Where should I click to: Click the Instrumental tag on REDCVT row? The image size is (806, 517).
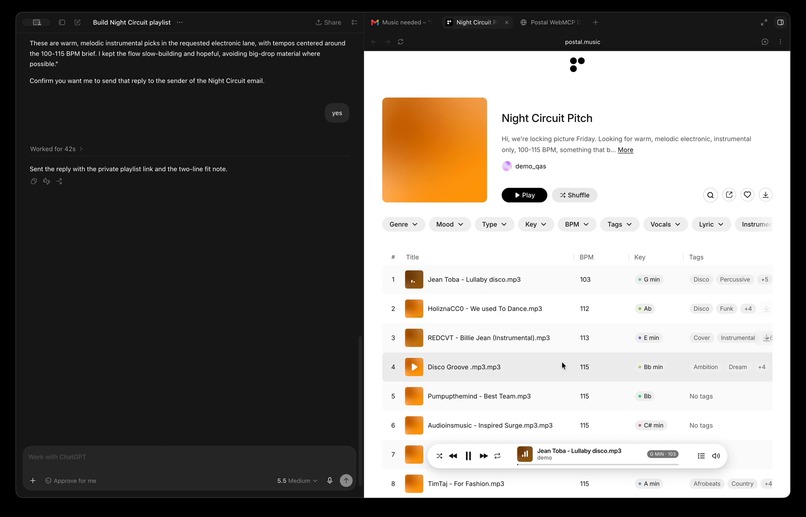click(738, 338)
